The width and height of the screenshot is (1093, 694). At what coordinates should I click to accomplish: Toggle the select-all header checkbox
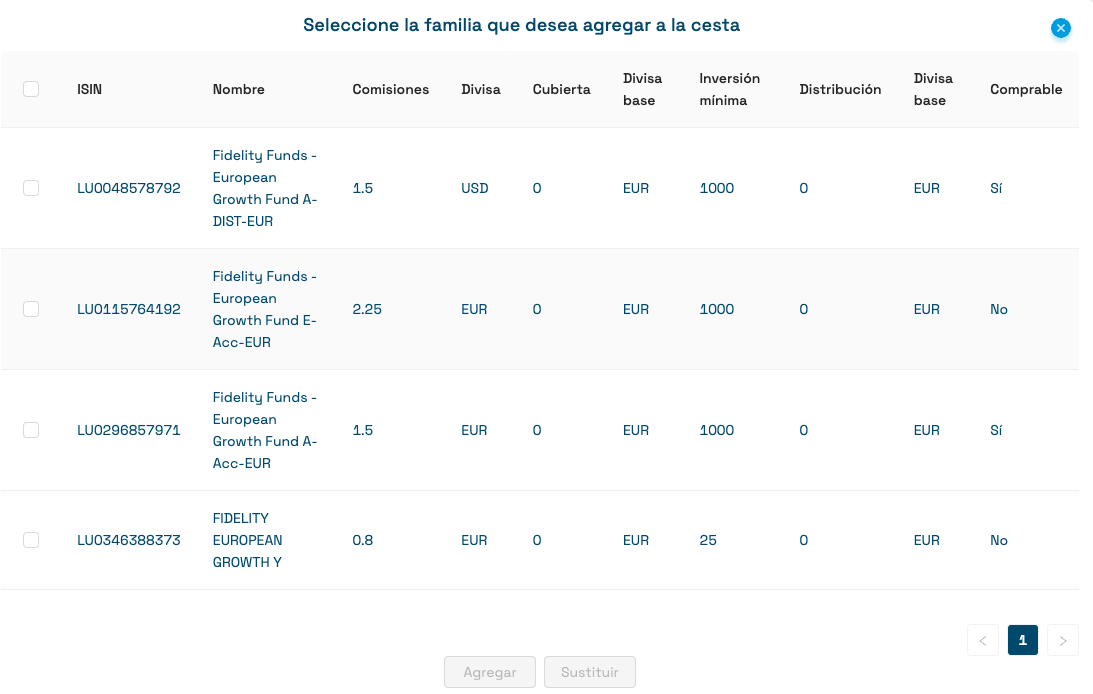(31, 89)
